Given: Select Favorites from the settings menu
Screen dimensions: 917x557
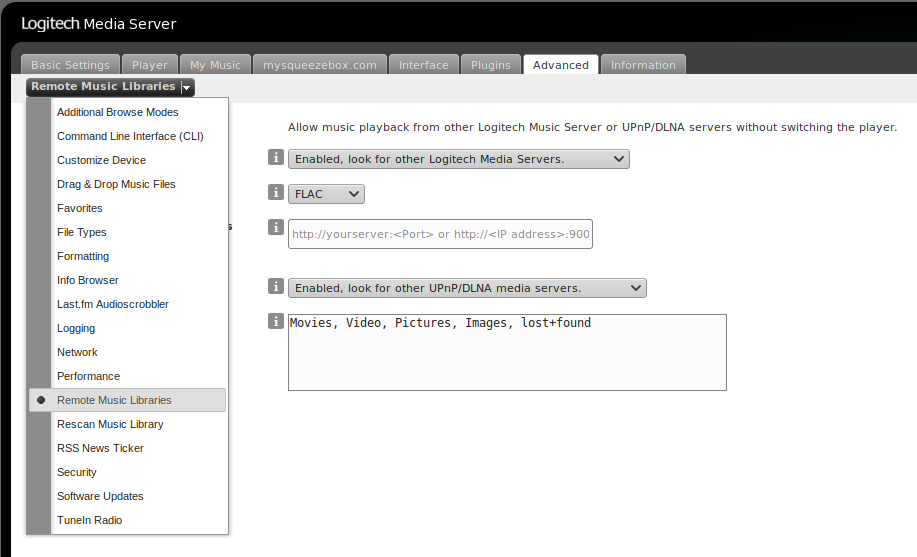Looking at the screenshot, I should pos(127,208).
